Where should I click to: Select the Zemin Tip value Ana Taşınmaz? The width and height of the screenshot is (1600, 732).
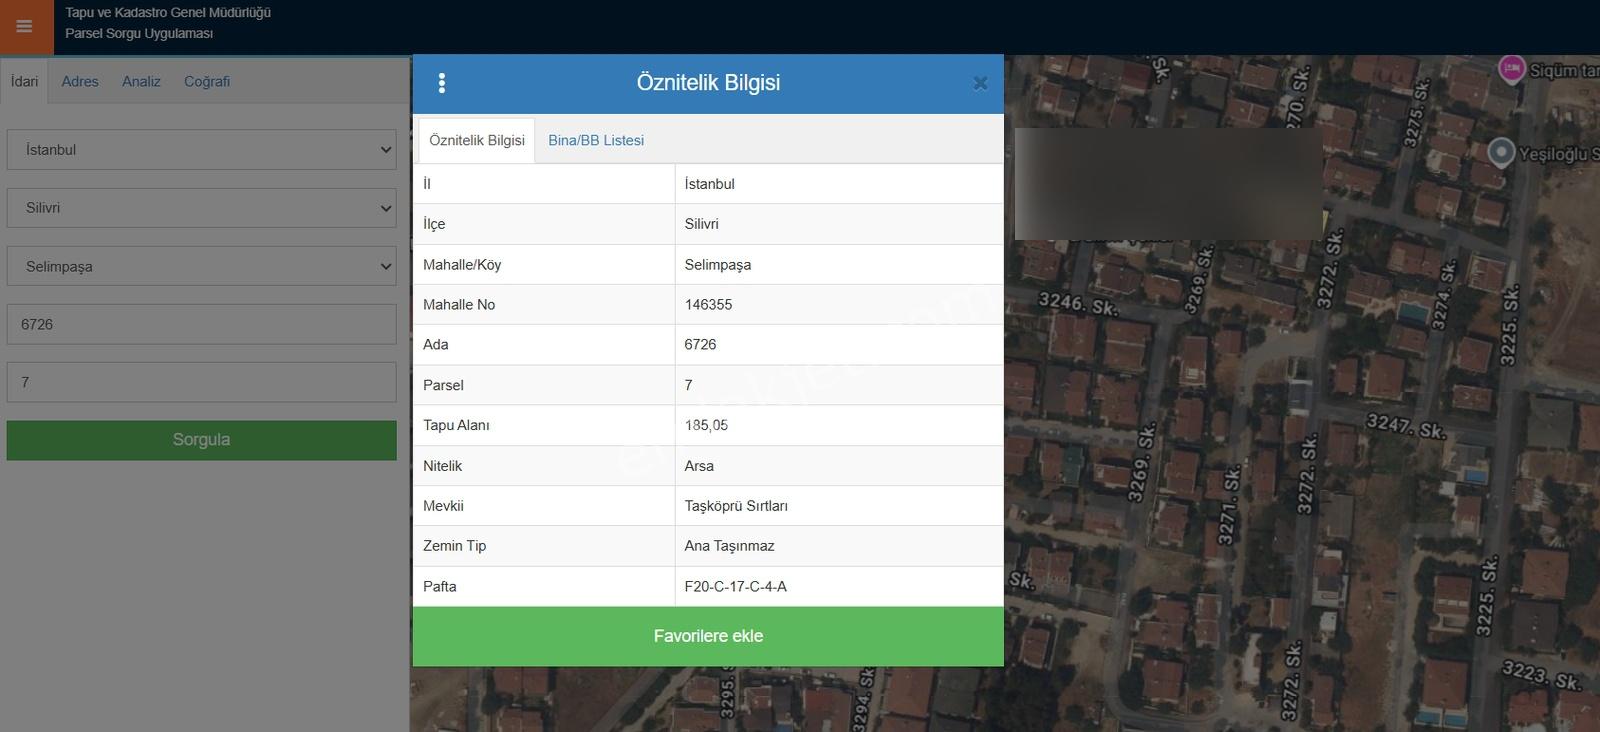click(730, 546)
